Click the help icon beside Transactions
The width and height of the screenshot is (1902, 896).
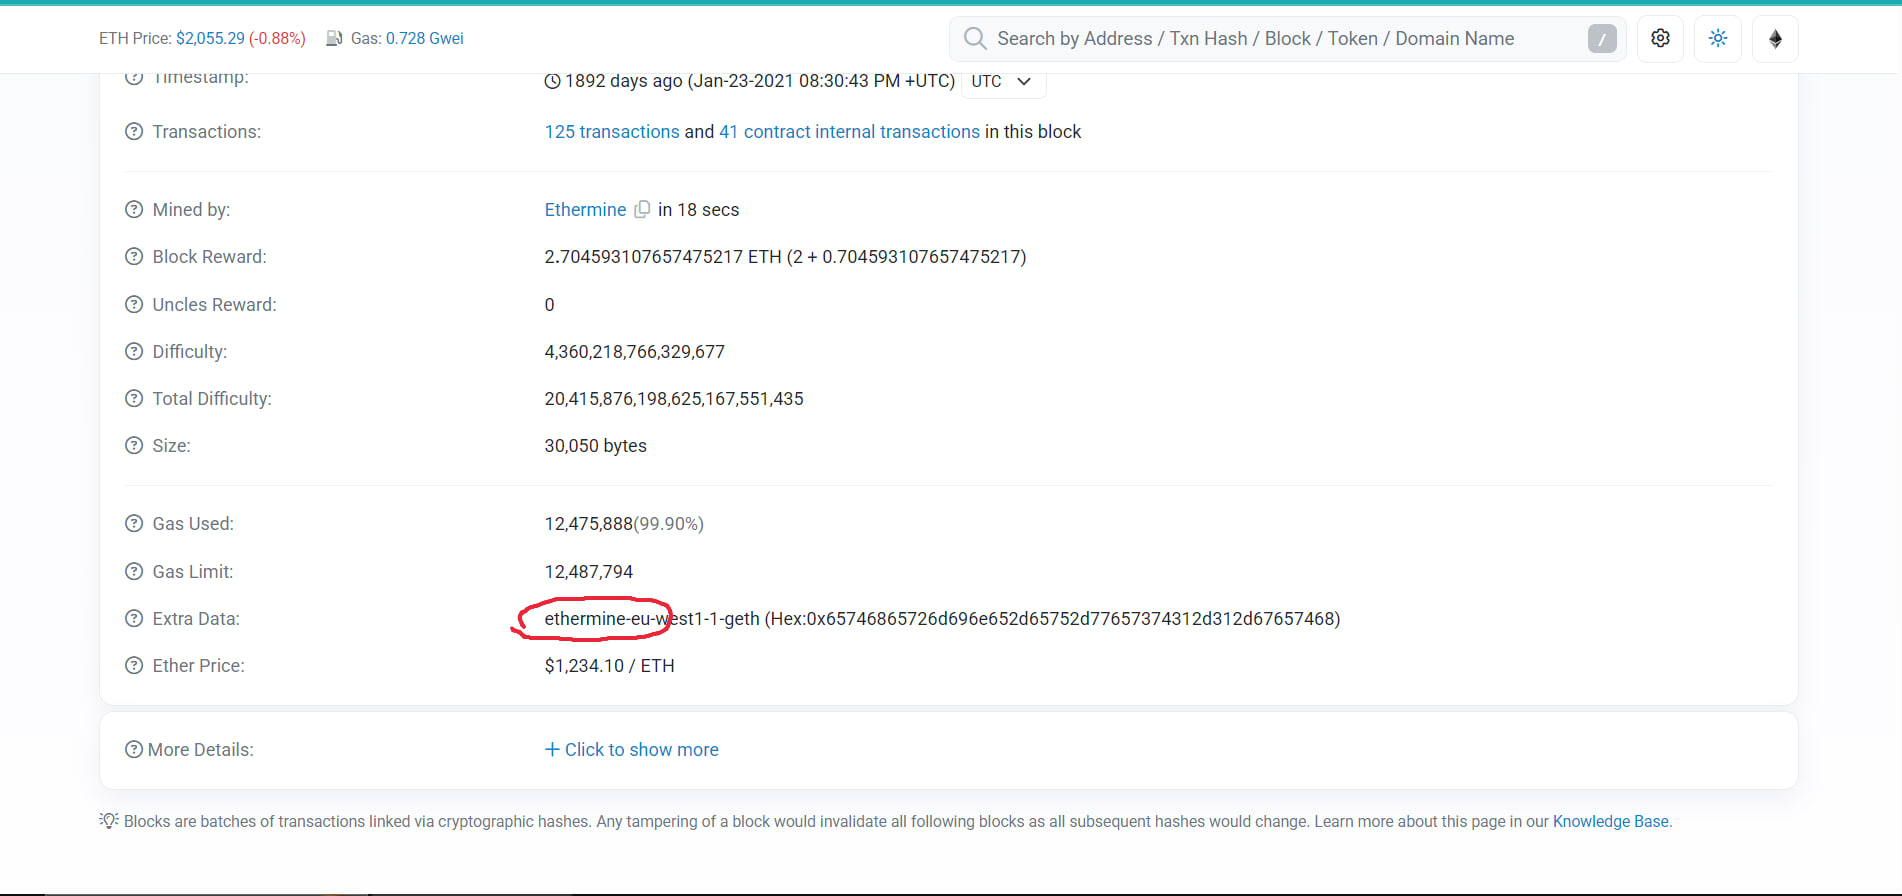click(134, 132)
